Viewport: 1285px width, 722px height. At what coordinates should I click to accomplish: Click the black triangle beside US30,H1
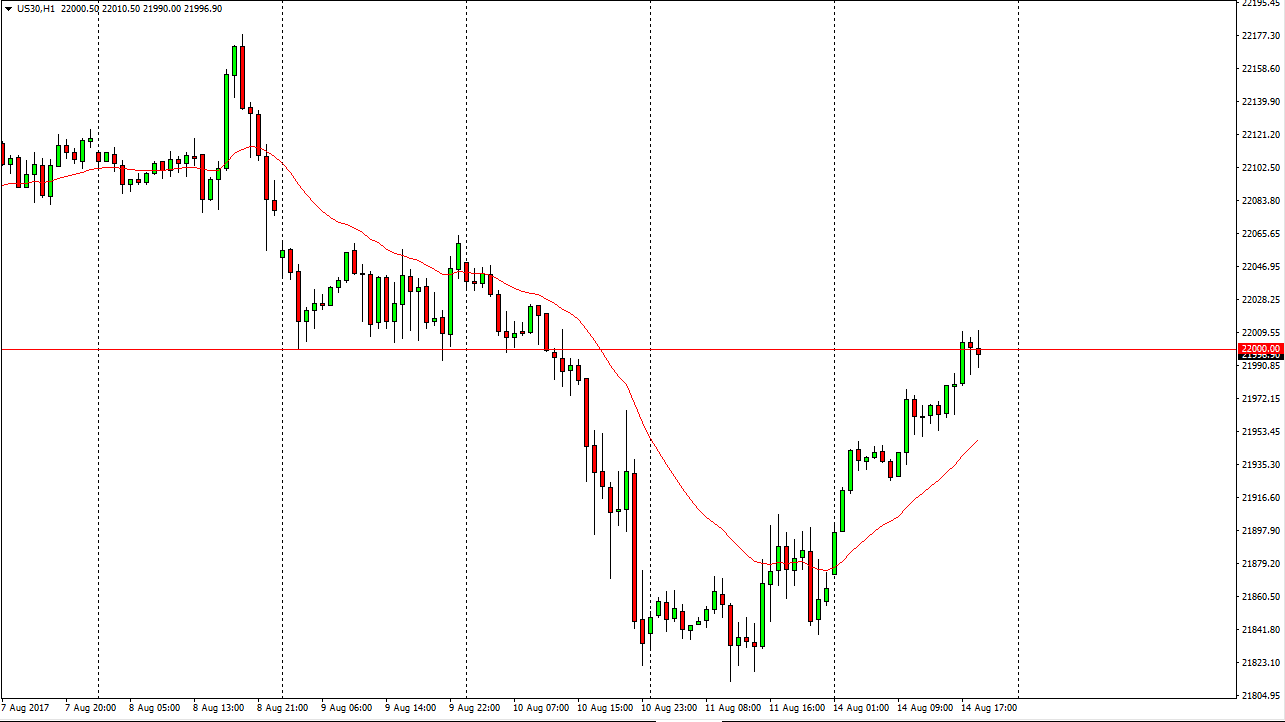(x=8, y=8)
